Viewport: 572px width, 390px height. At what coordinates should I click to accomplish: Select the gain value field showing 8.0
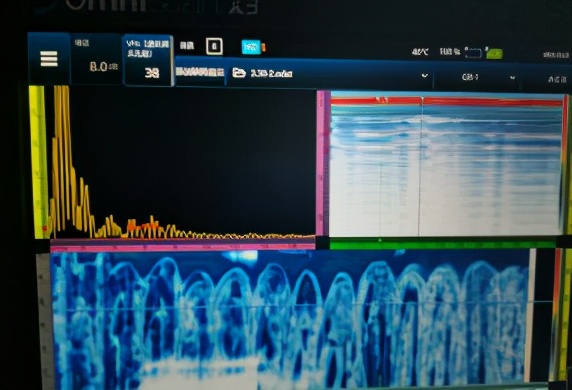96,59
